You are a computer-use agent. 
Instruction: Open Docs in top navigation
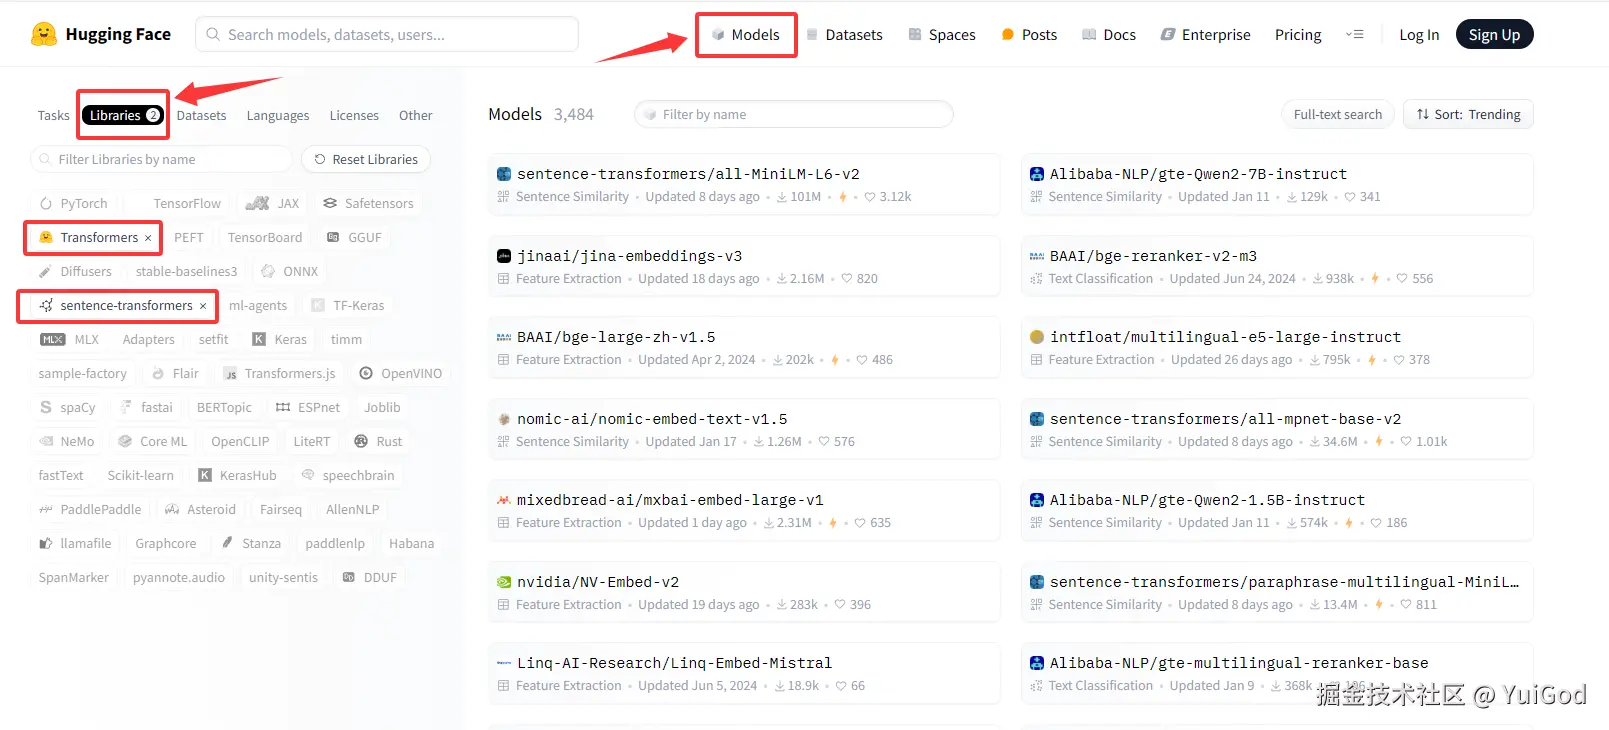pyautogui.click(x=1109, y=35)
